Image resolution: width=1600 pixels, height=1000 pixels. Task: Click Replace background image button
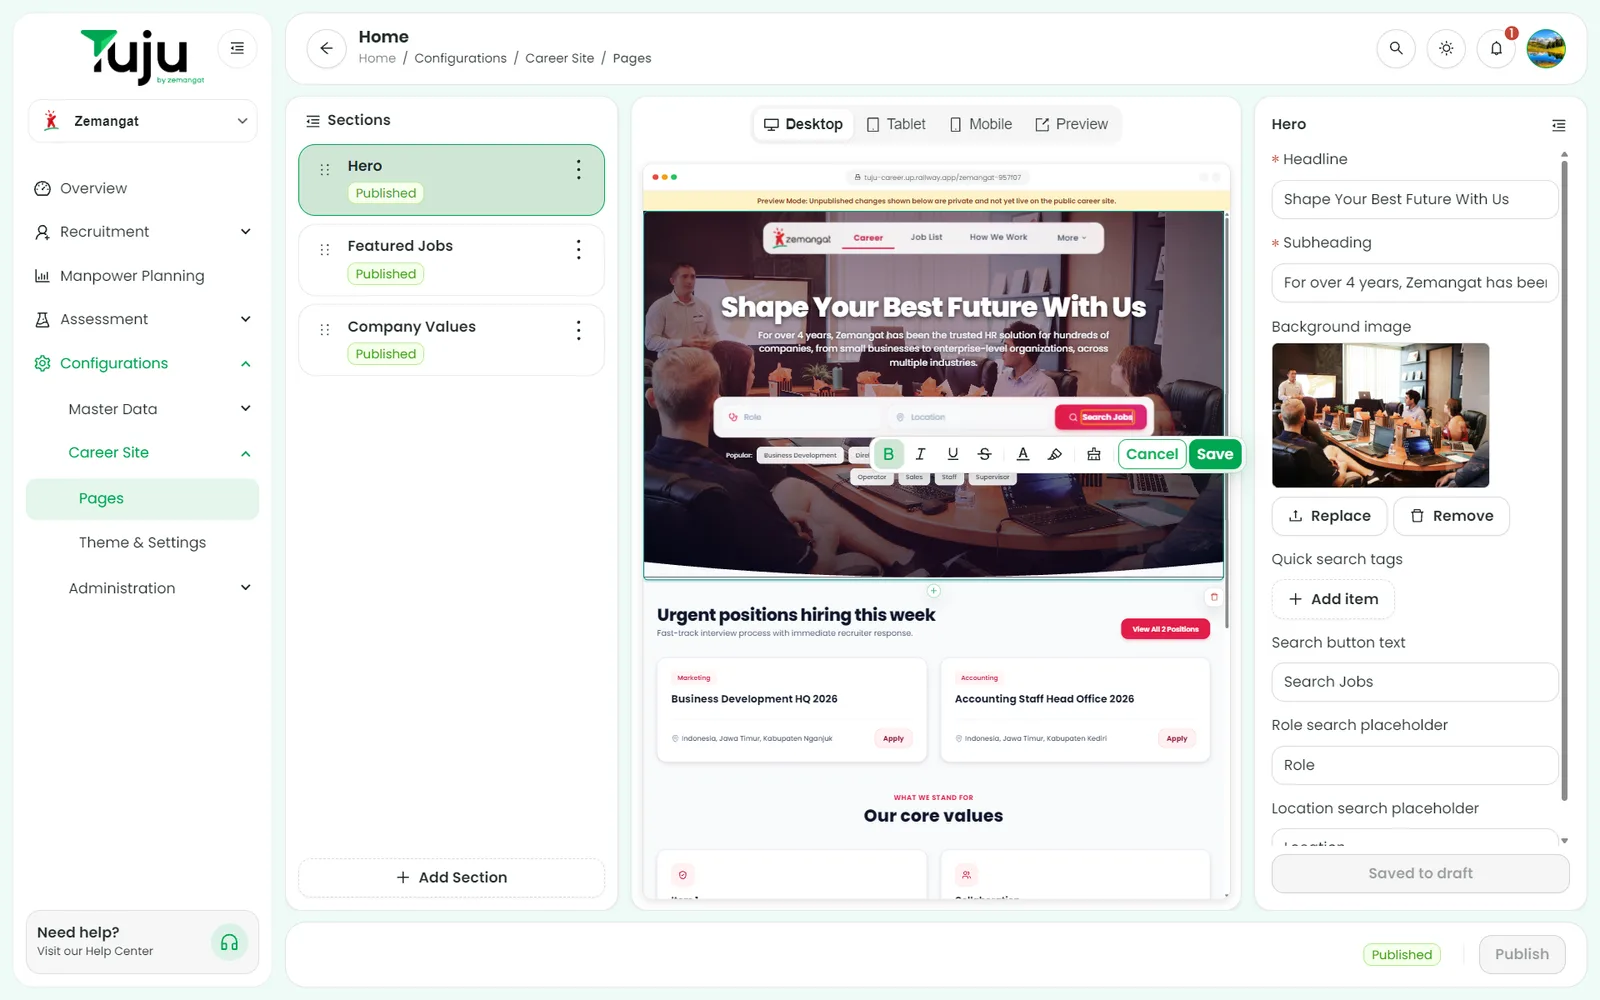1329,516
